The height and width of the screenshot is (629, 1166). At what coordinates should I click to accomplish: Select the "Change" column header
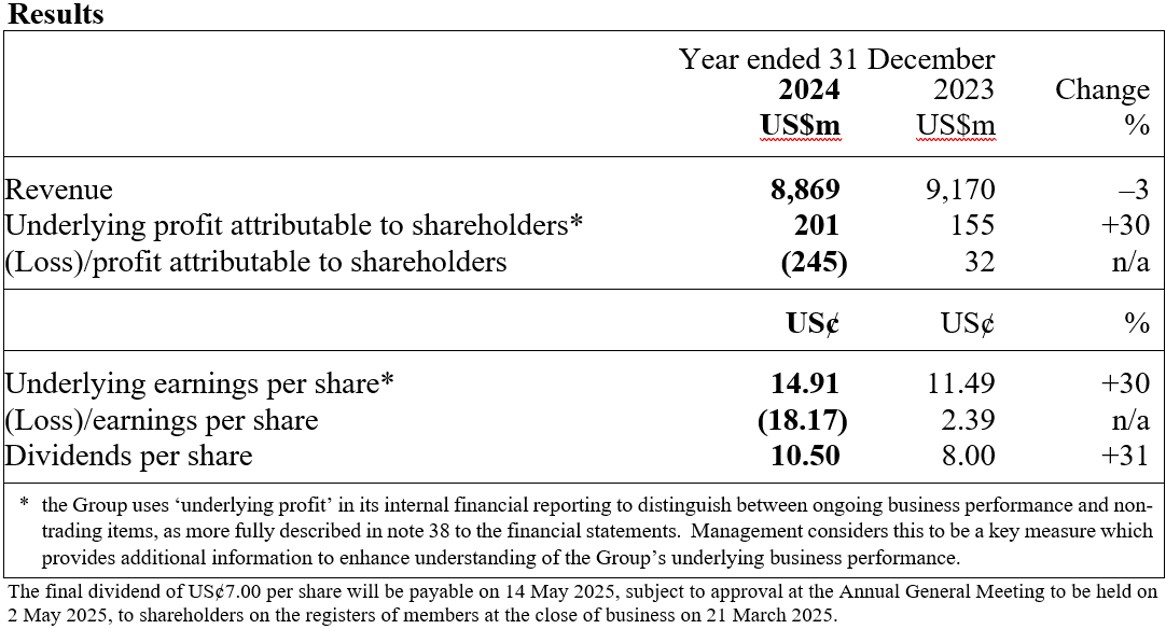[x=1102, y=90]
